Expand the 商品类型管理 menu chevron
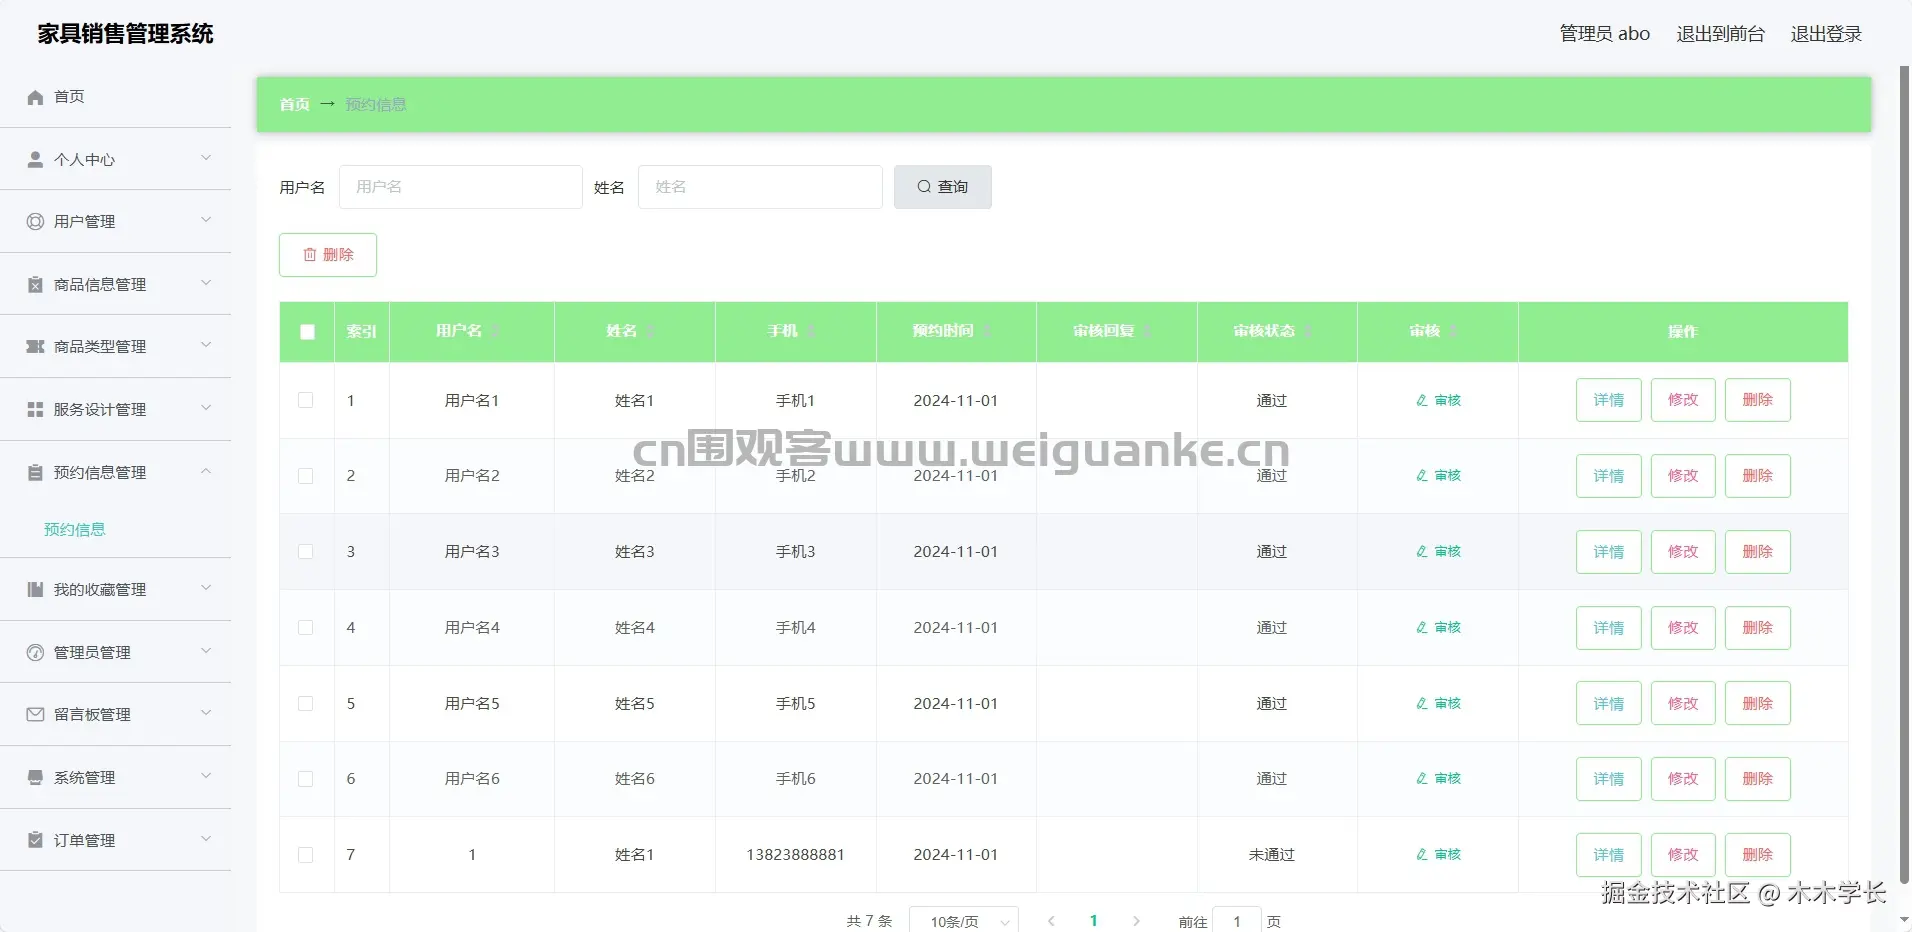Screen dimensions: 1912x932 tap(206, 345)
